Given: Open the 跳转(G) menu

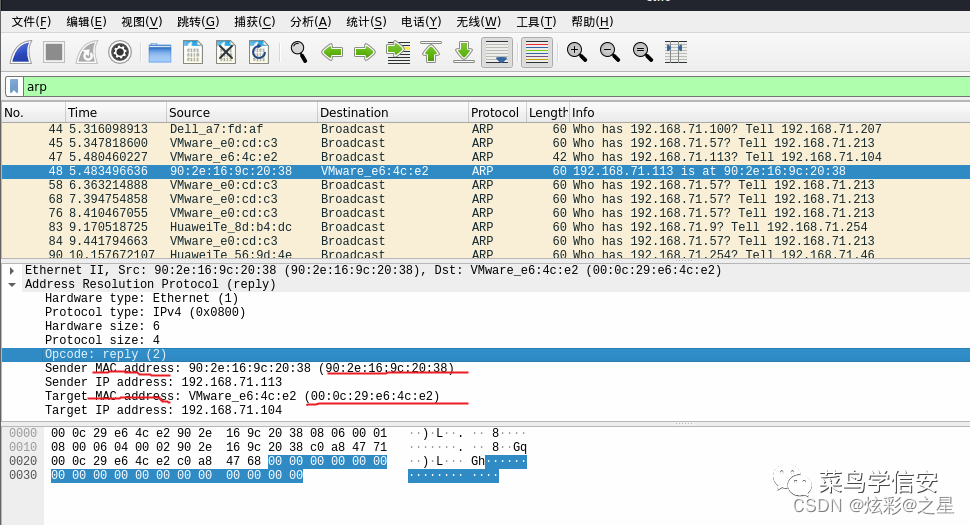Looking at the screenshot, I should [x=198, y=22].
